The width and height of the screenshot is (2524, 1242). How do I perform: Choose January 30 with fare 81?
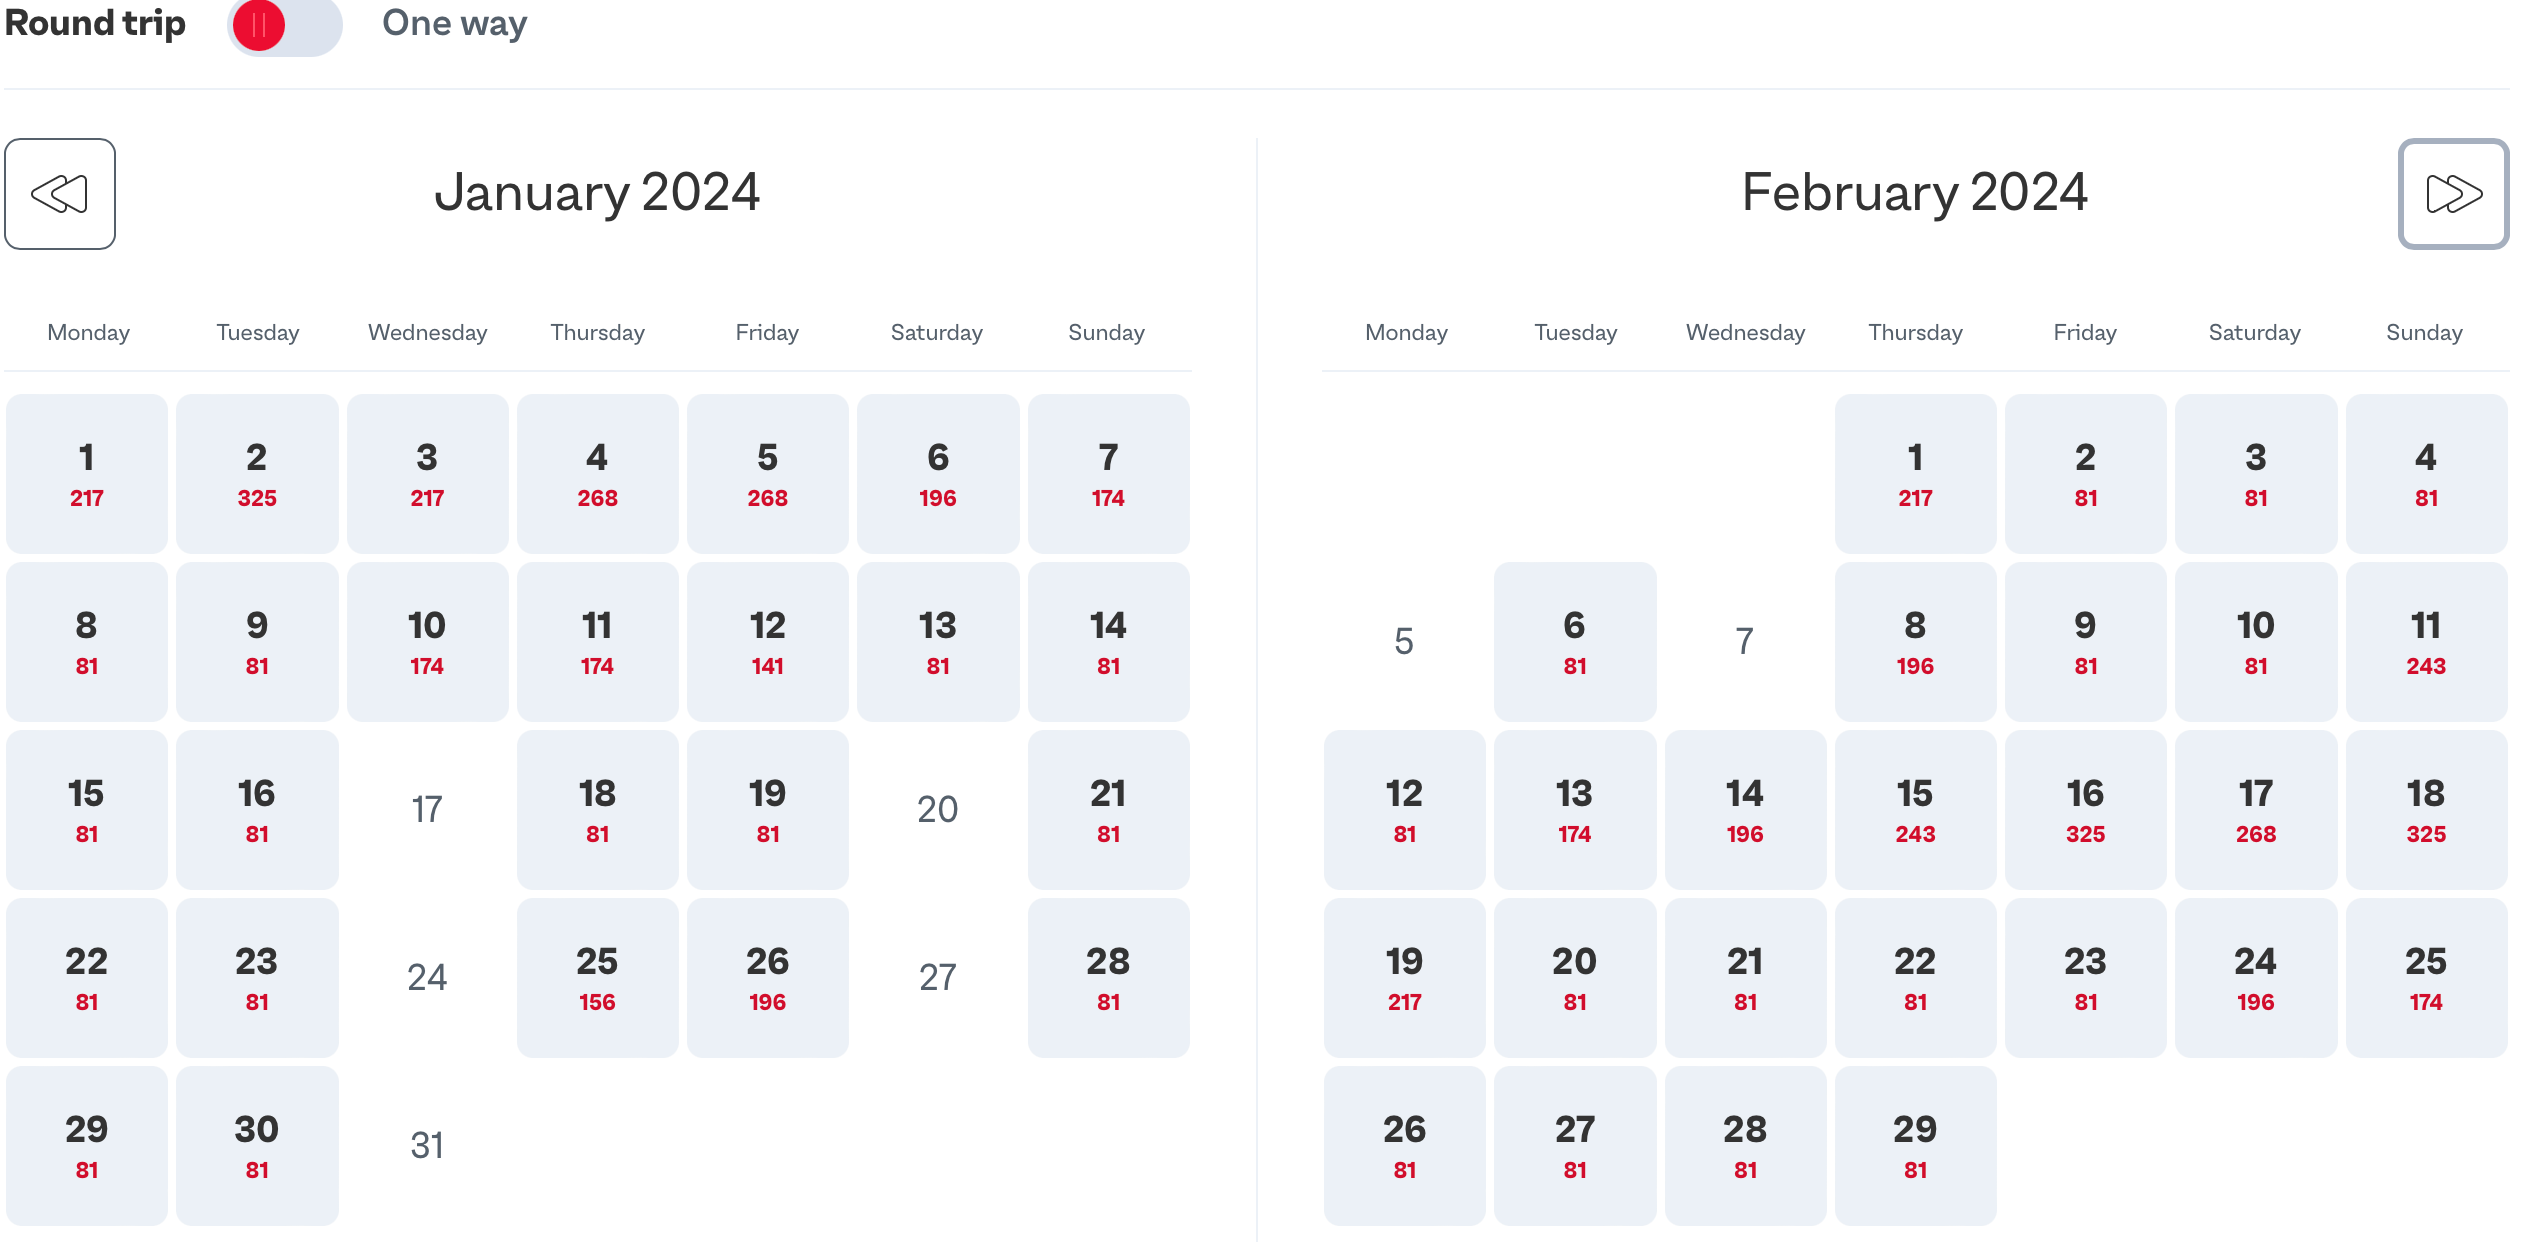[257, 1146]
